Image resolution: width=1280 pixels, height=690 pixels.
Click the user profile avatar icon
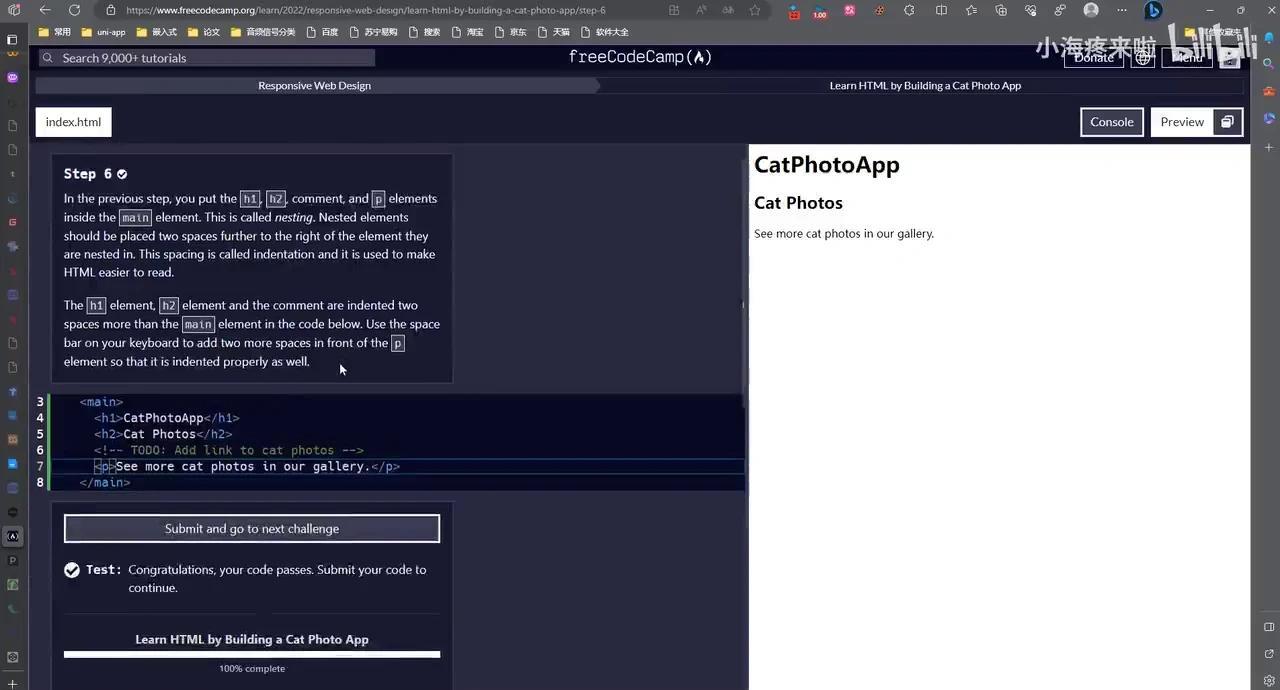click(x=1091, y=10)
